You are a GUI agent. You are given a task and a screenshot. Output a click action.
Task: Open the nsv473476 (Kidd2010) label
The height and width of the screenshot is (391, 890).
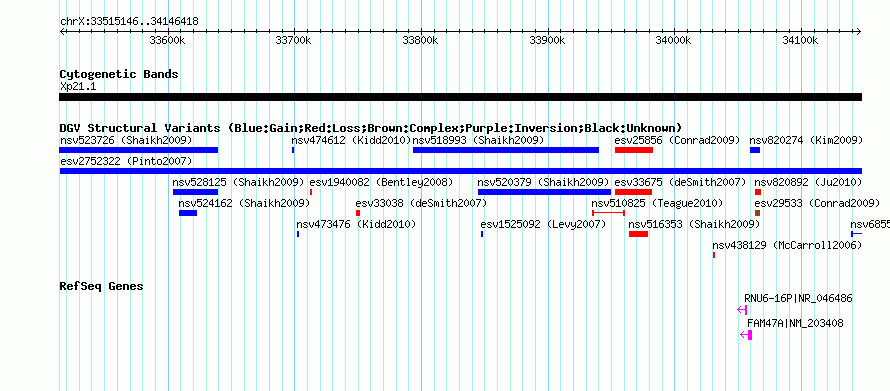click(356, 224)
